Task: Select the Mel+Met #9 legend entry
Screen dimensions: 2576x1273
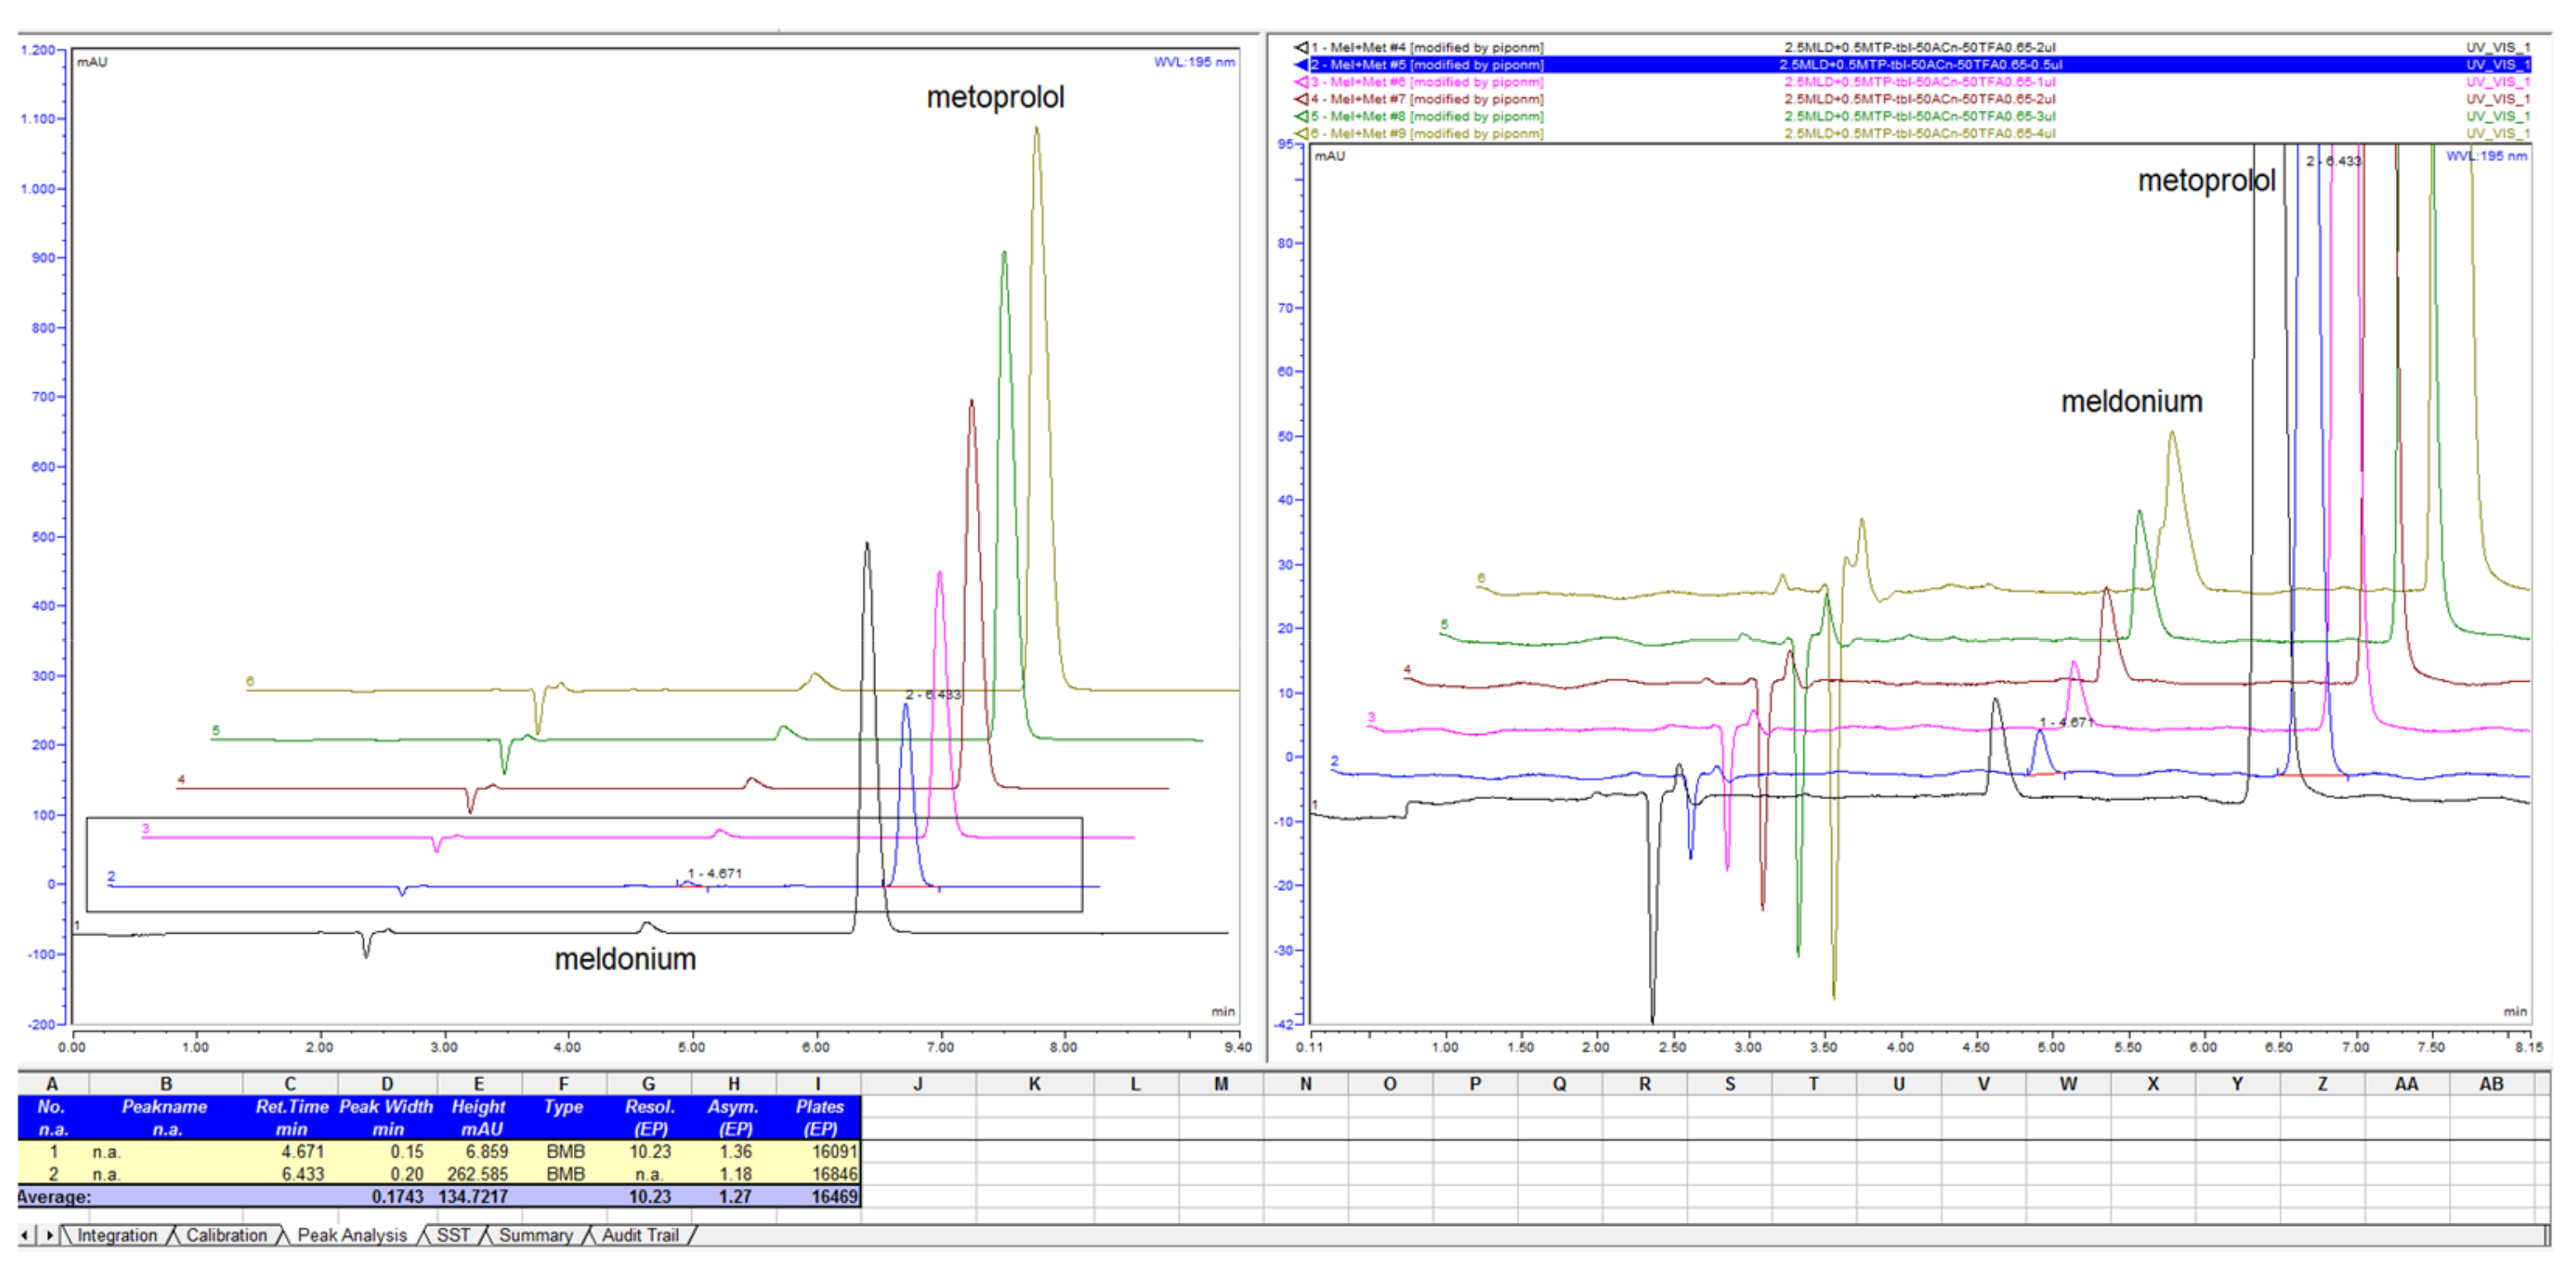Action: tap(1430, 133)
